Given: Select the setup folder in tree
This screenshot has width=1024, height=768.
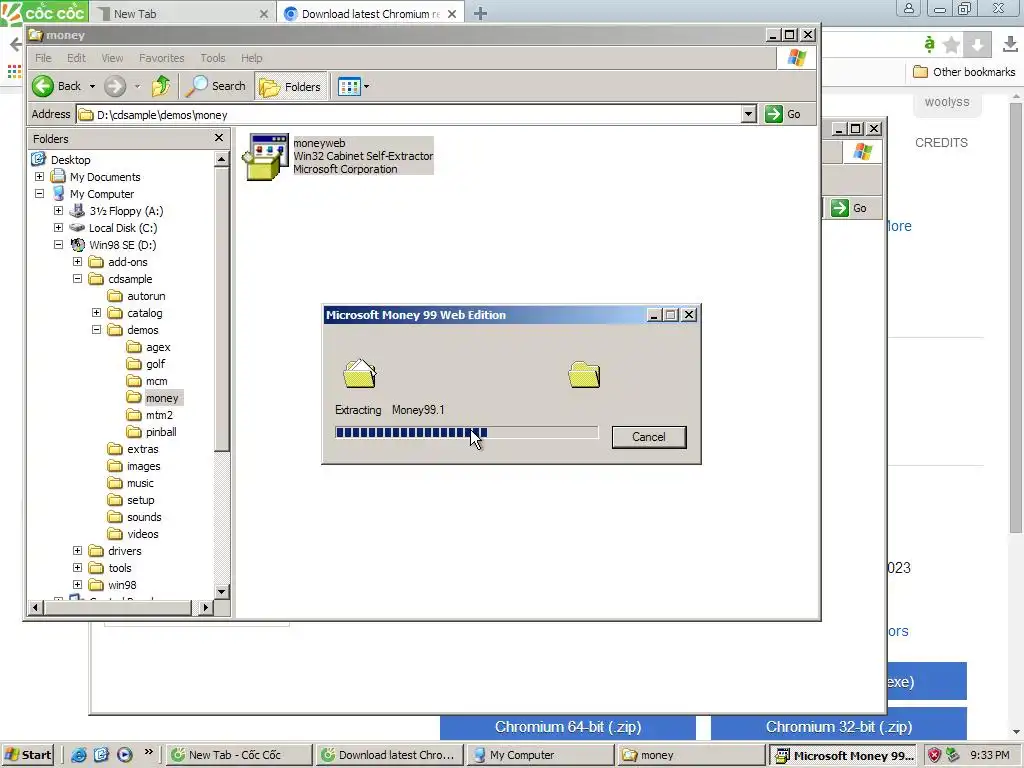Looking at the screenshot, I should (x=141, y=500).
